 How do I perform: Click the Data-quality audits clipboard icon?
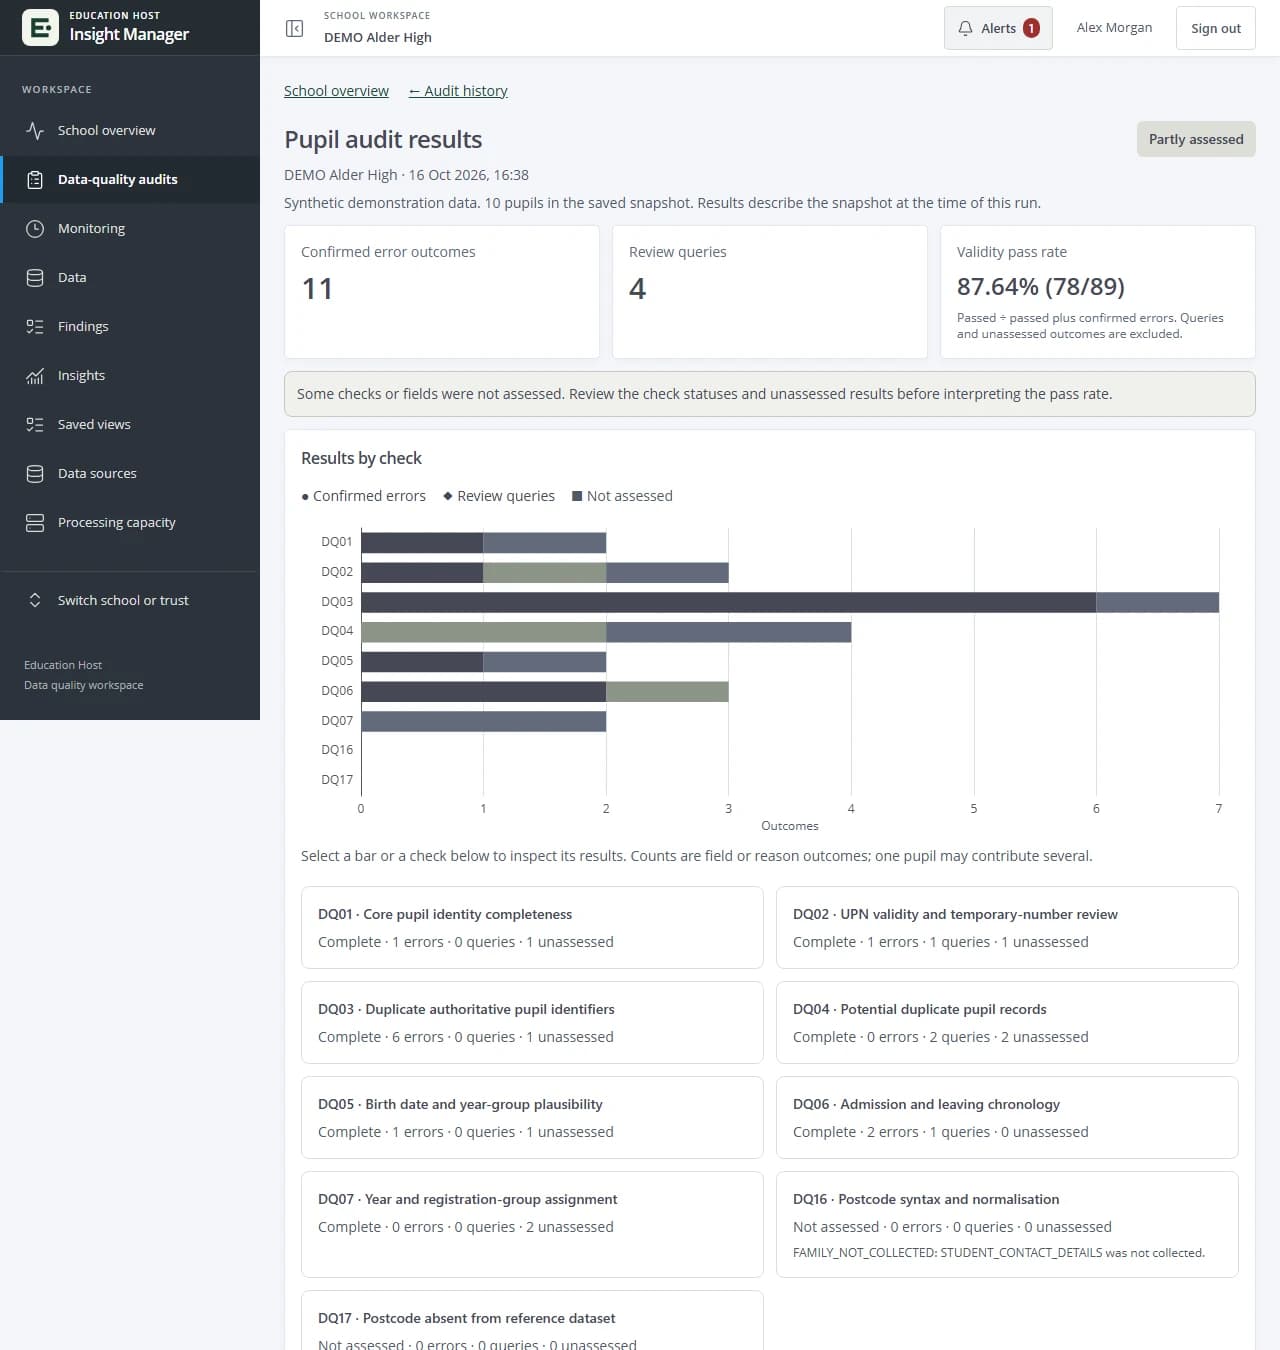(x=35, y=180)
